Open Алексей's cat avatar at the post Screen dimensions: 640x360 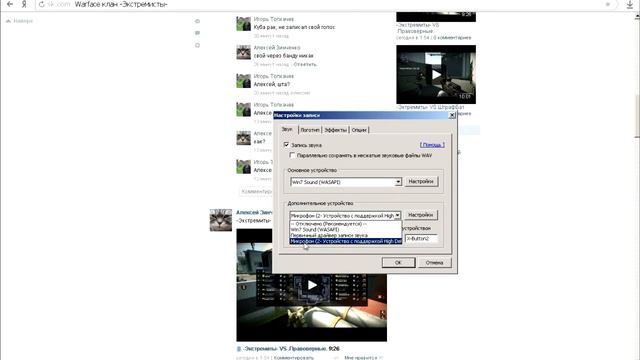[x=221, y=220]
